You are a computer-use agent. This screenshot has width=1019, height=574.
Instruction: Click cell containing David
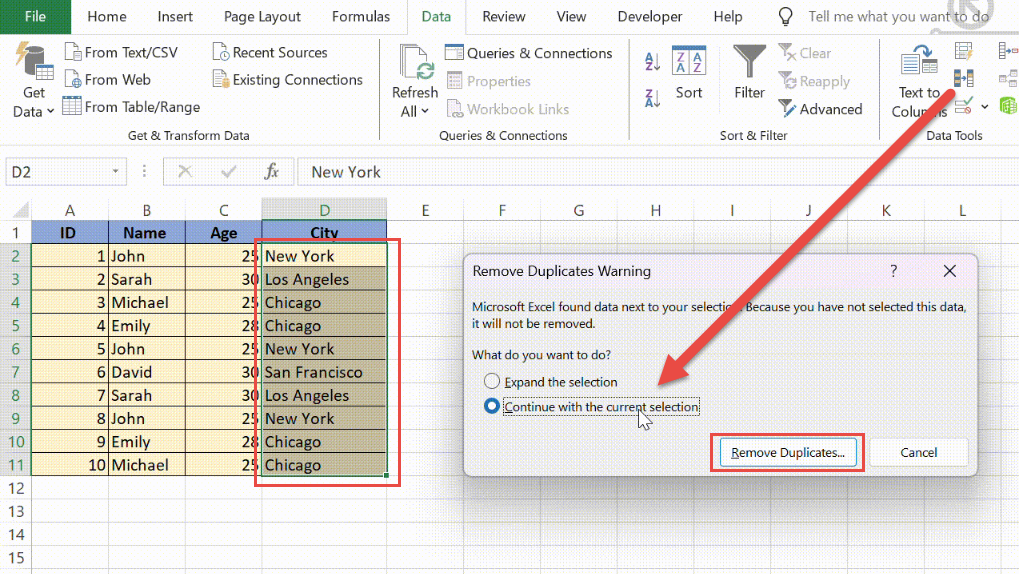point(146,372)
